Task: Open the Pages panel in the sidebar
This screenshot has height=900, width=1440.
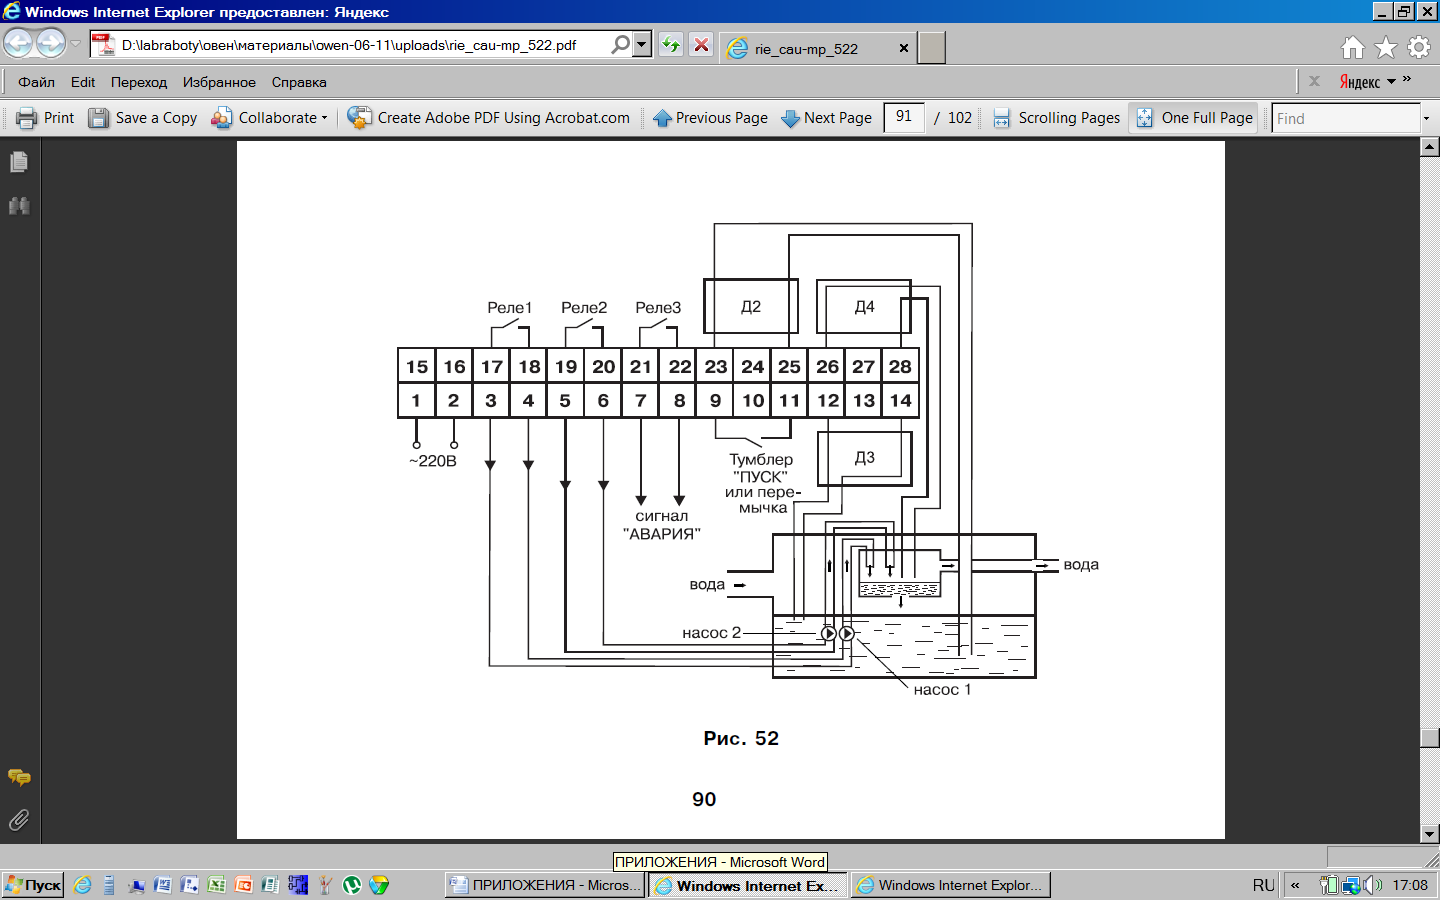Action: click(19, 162)
